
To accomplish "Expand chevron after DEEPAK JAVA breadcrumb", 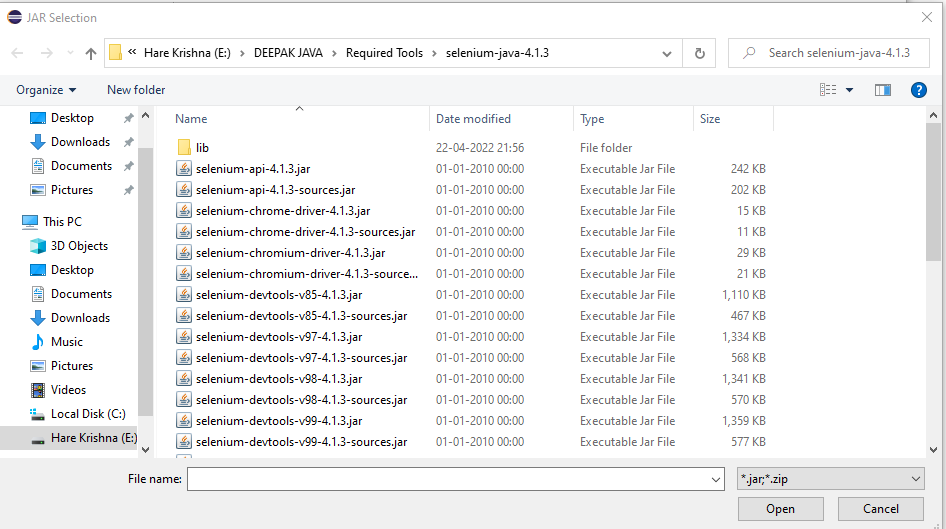I will [x=334, y=53].
